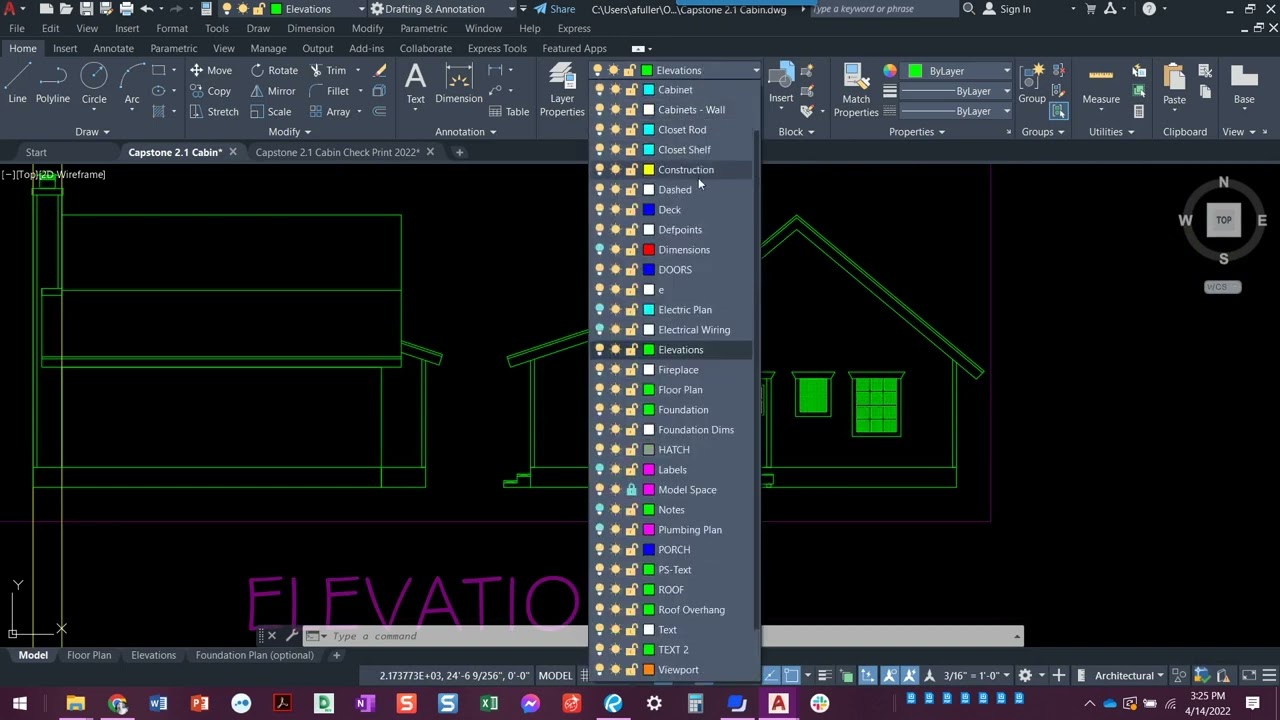This screenshot has height=720, width=1280.
Task: Click Match Properties tool
Action: pos(856,90)
